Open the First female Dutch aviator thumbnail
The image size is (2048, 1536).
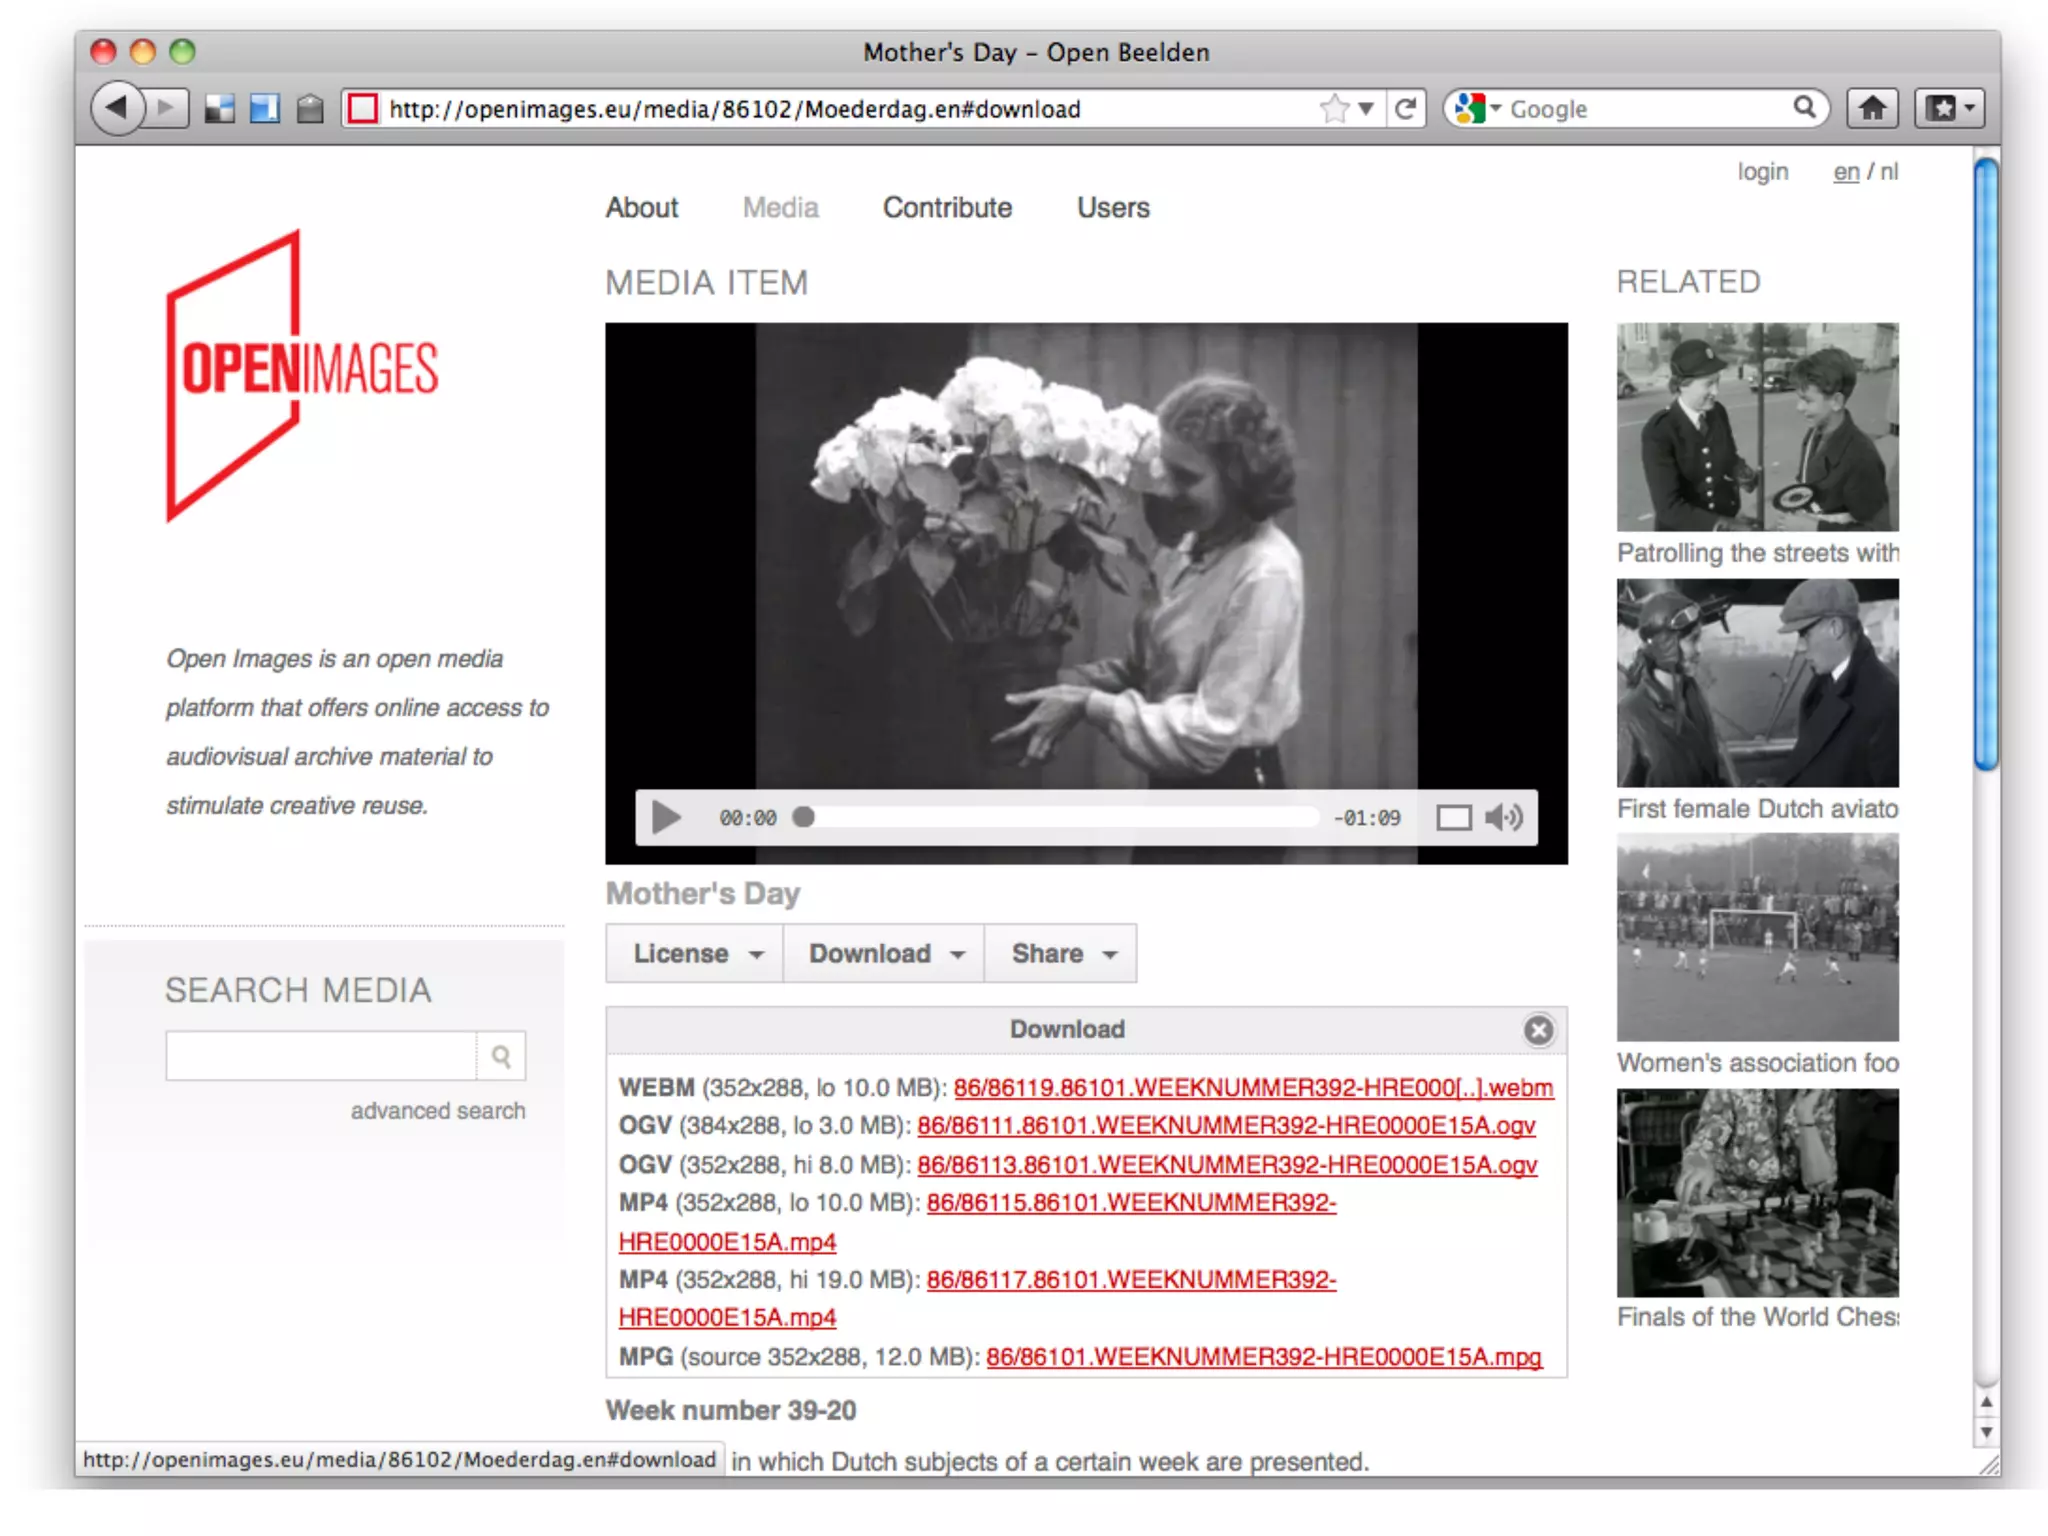point(1757,683)
